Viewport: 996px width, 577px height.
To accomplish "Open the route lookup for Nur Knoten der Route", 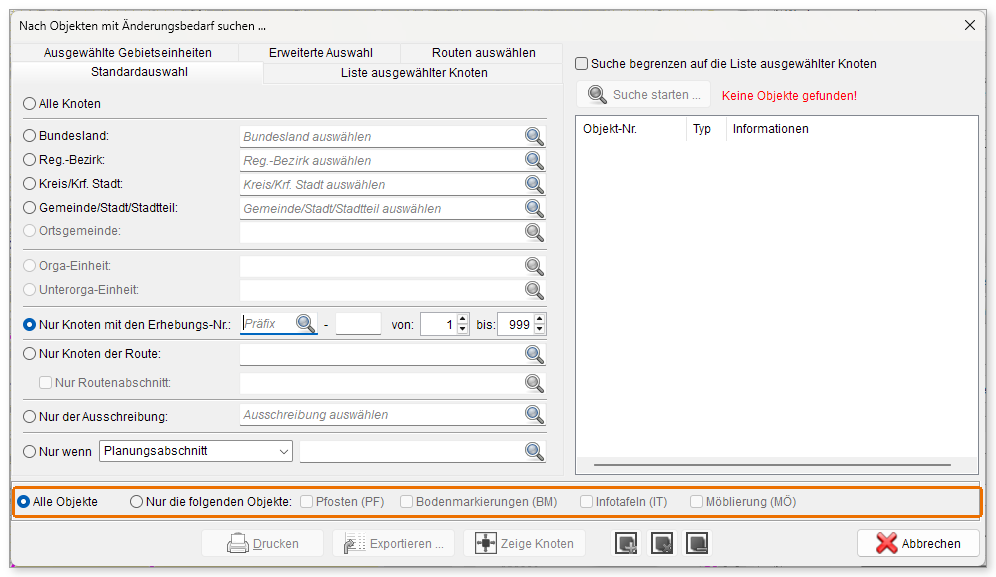I will tap(534, 354).
